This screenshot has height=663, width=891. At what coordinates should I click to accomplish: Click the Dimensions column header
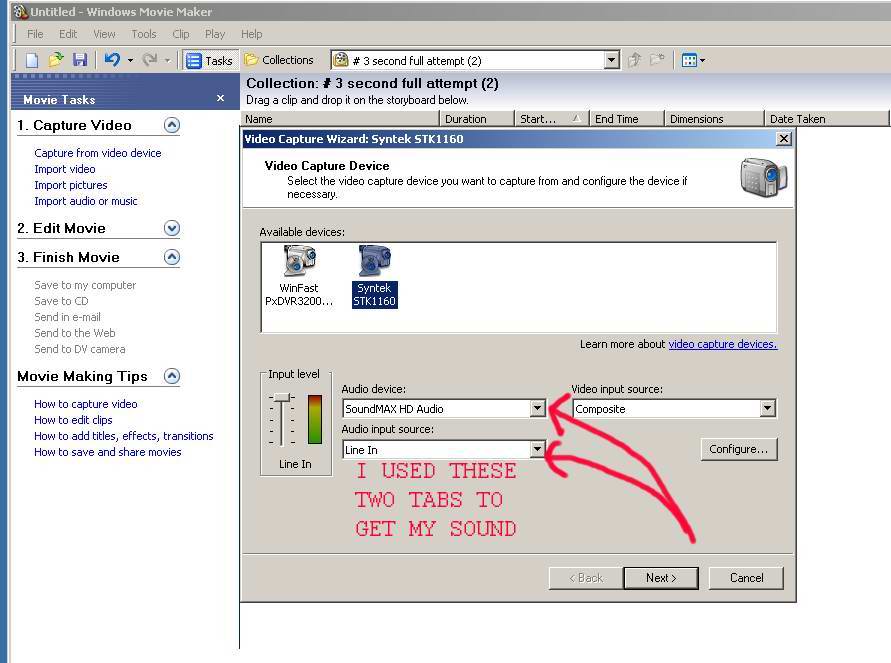[x=714, y=119]
